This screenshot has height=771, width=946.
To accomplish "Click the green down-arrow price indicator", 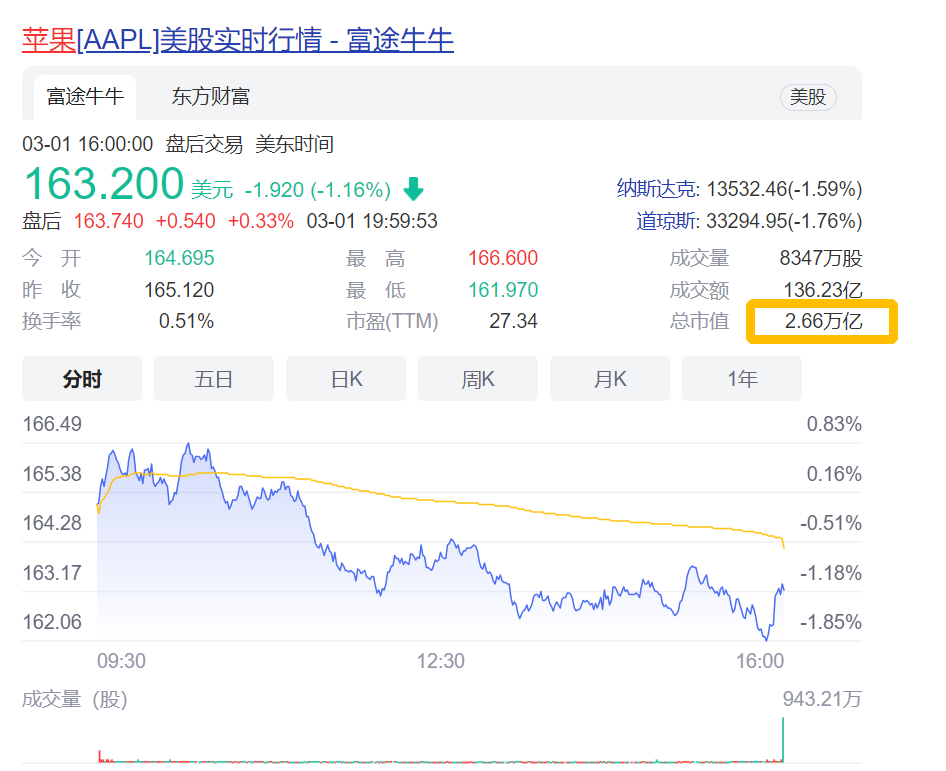I will click(x=413, y=189).
